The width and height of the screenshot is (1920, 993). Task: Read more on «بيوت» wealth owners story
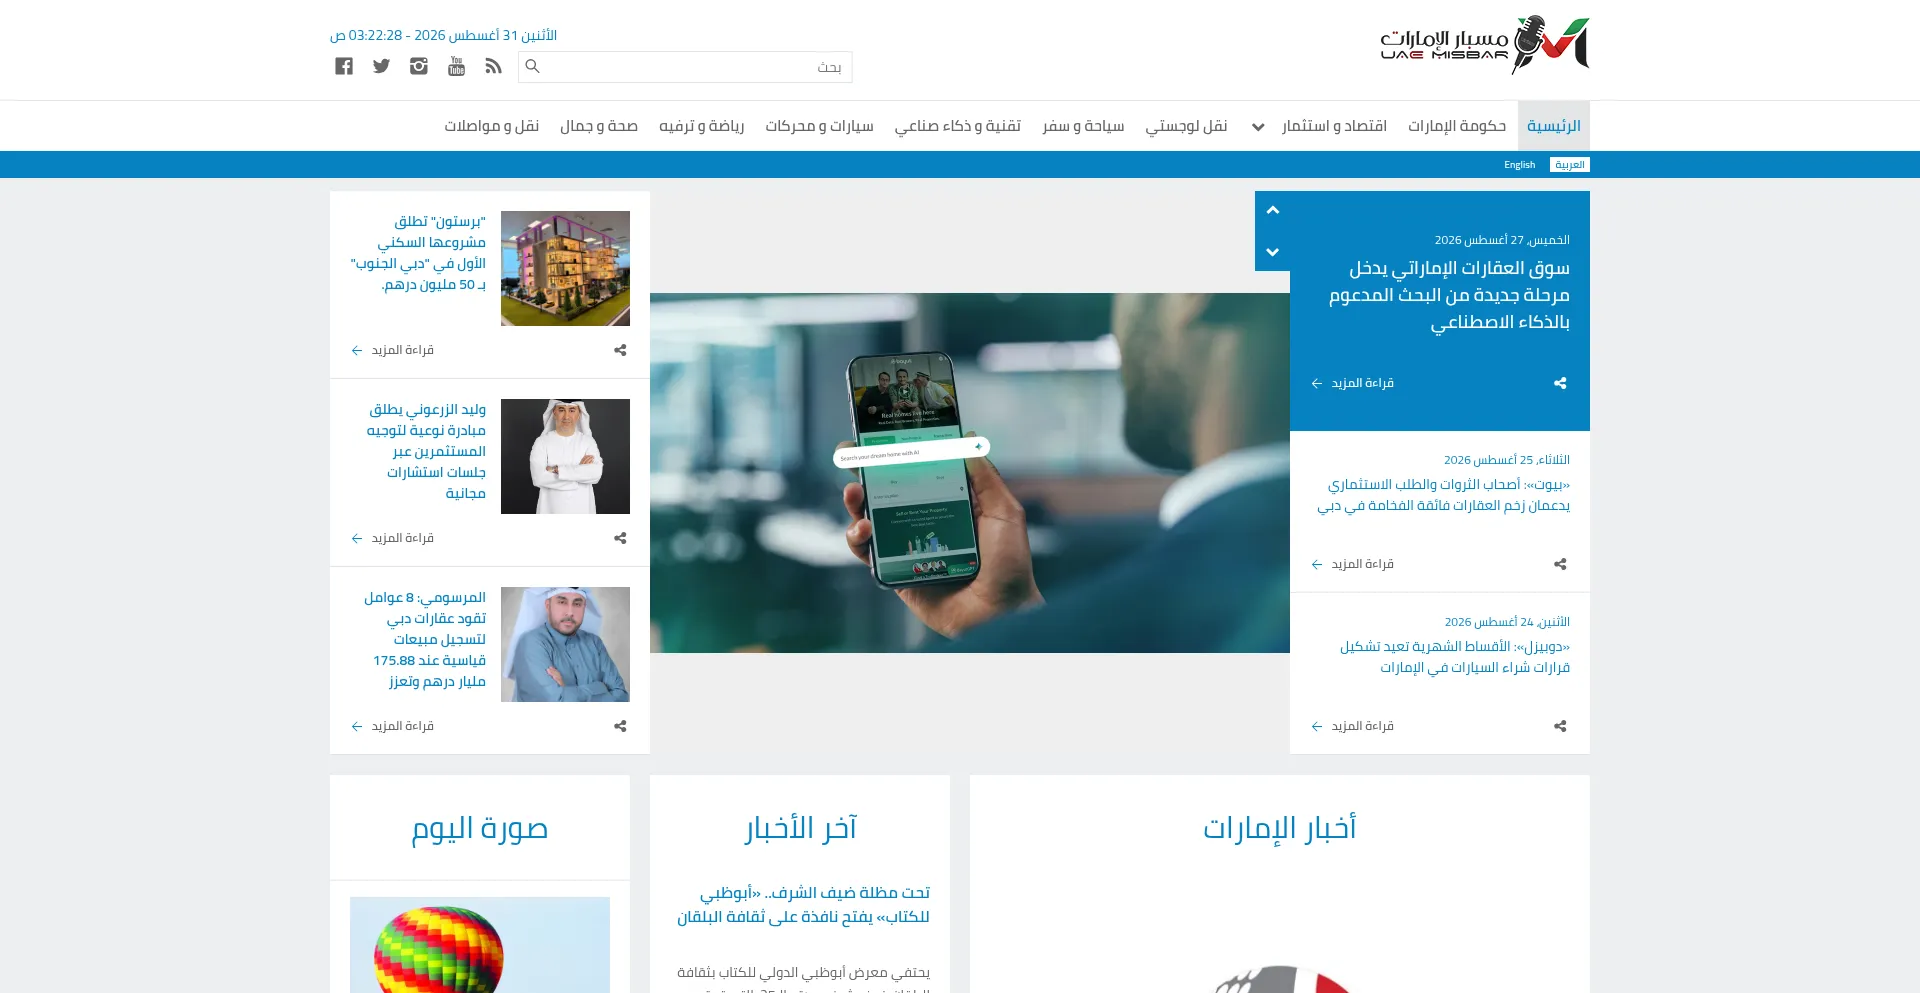[x=1362, y=564]
